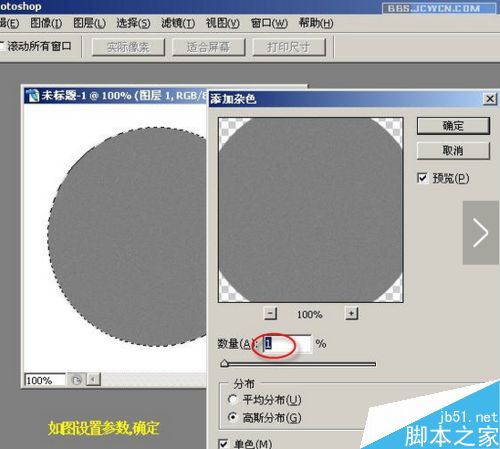Open the 视图(V) menu
Image resolution: width=500 pixels, height=449 pixels.
click(222, 23)
